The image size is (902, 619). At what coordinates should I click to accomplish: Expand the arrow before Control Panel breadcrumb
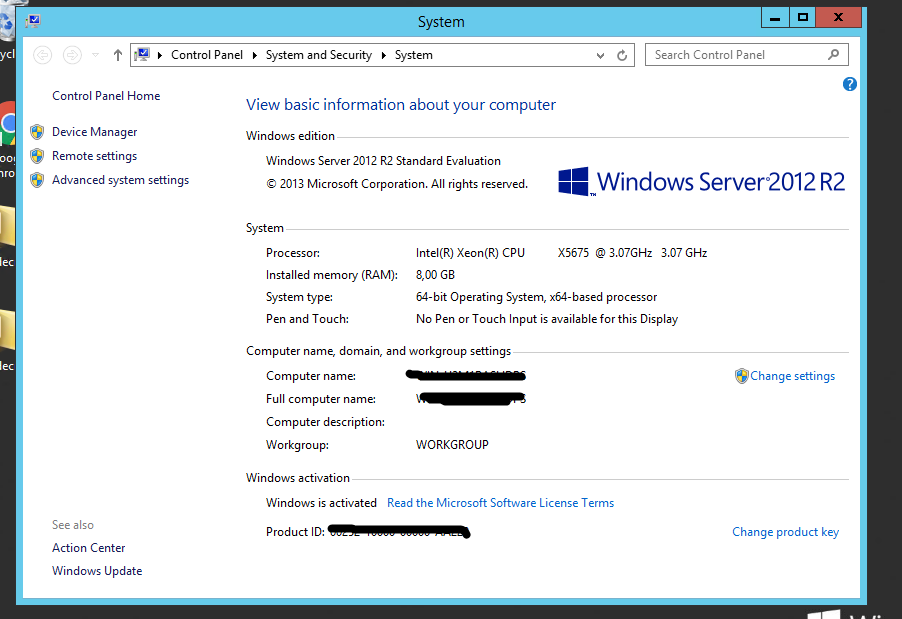point(159,55)
